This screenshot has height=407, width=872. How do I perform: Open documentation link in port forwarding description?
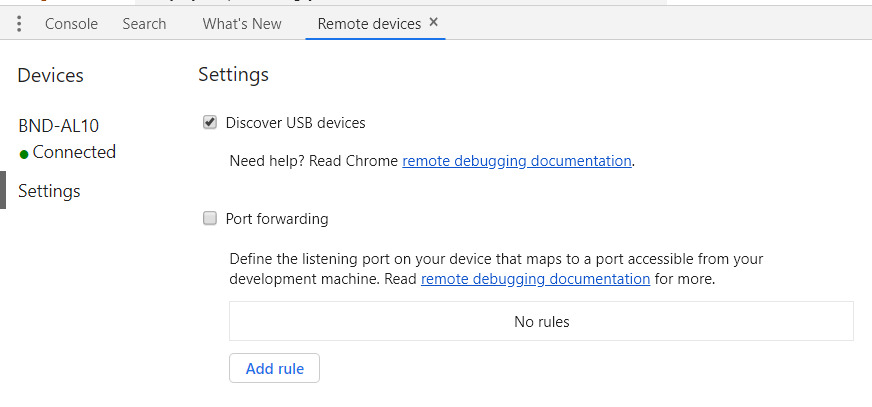coord(536,279)
